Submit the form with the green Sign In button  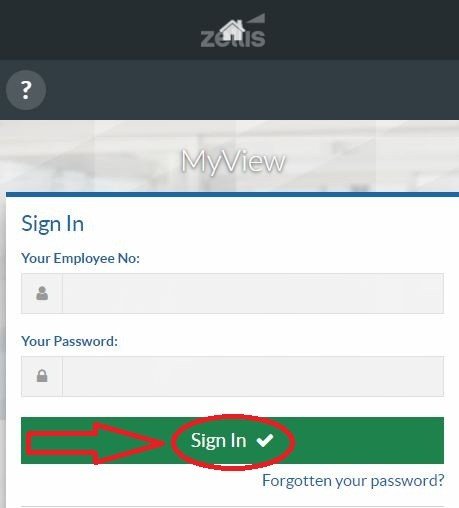point(232,440)
